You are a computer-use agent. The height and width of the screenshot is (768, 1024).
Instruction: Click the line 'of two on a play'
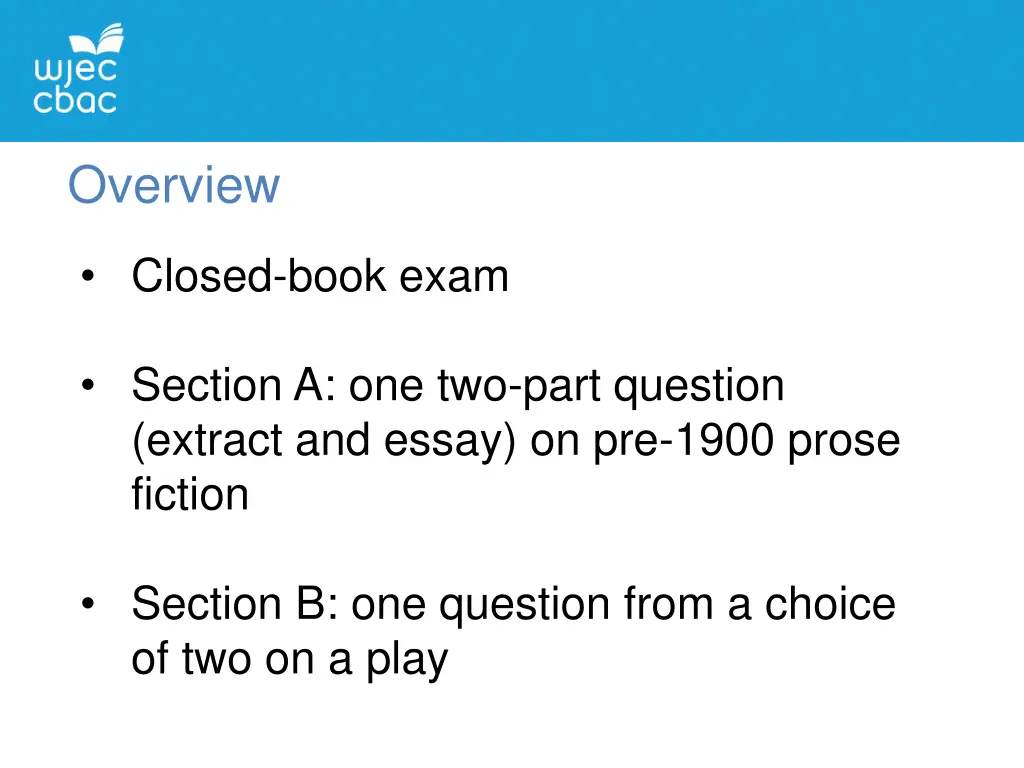[x=290, y=660]
